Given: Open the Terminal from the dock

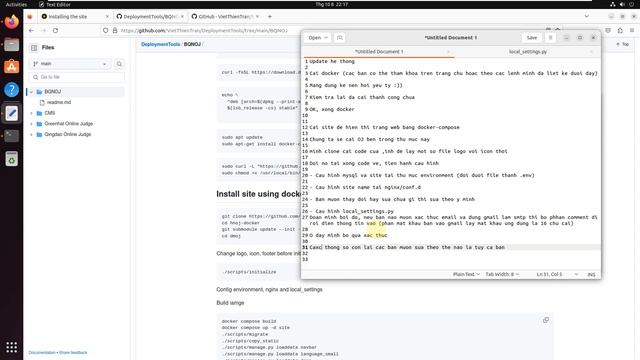Looking at the screenshot, I should click(x=11, y=136).
